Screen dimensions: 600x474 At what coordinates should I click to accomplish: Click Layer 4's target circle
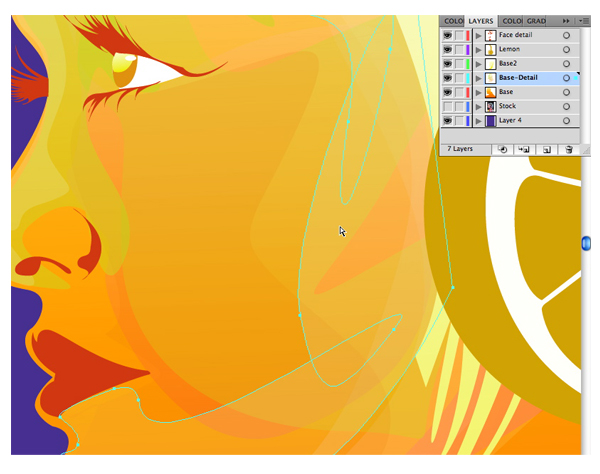(566, 121)
